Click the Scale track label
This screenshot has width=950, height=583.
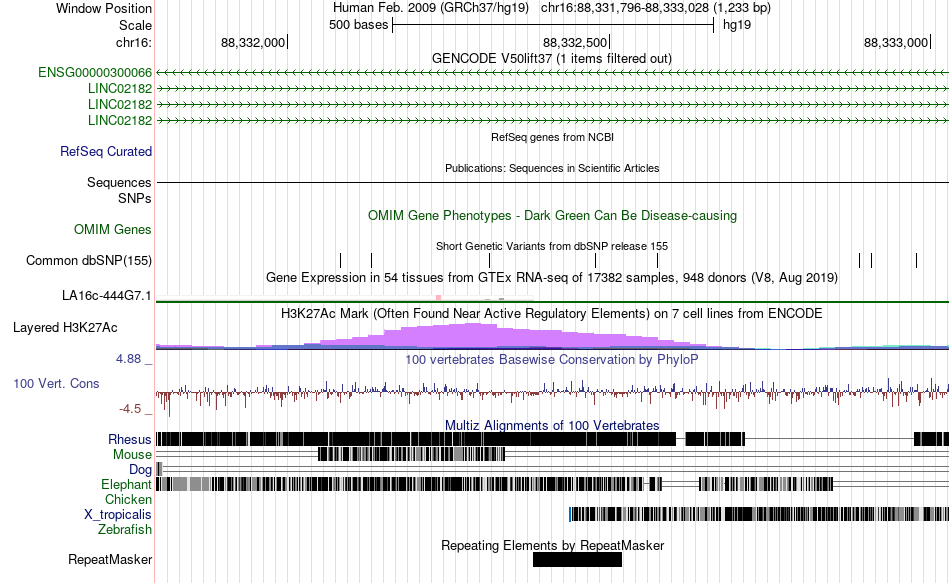tap(135, 25)
